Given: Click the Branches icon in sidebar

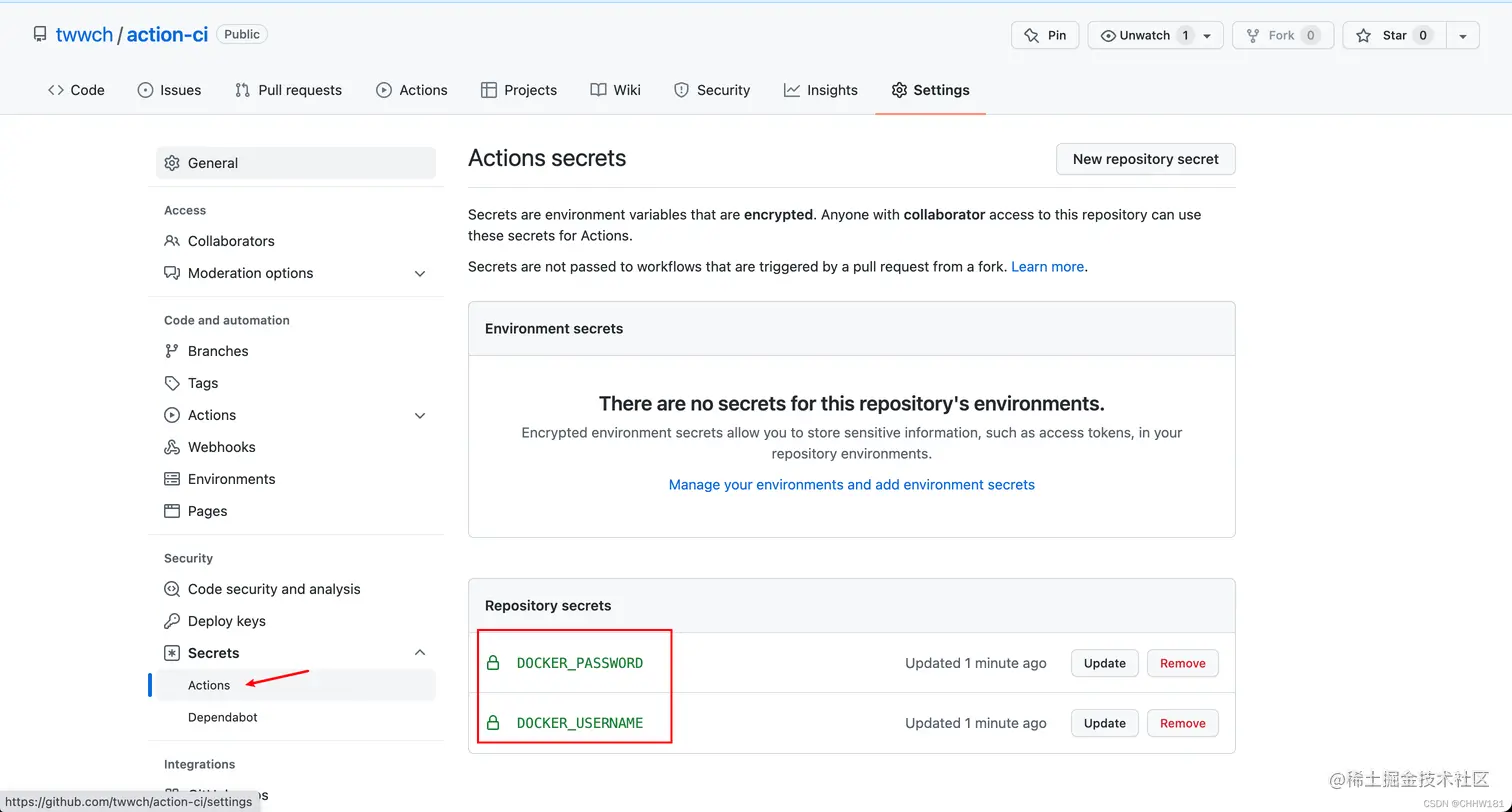Looking at the screenshot, I should [x=172, y=351].
